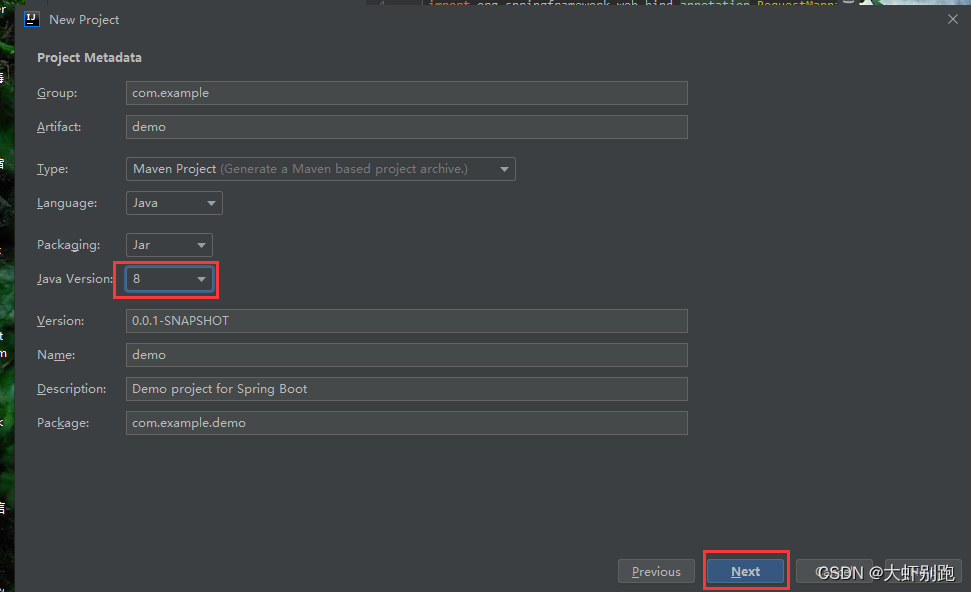Focus the Artifact text field
This screenshot has height=592, width=971.
407,127
